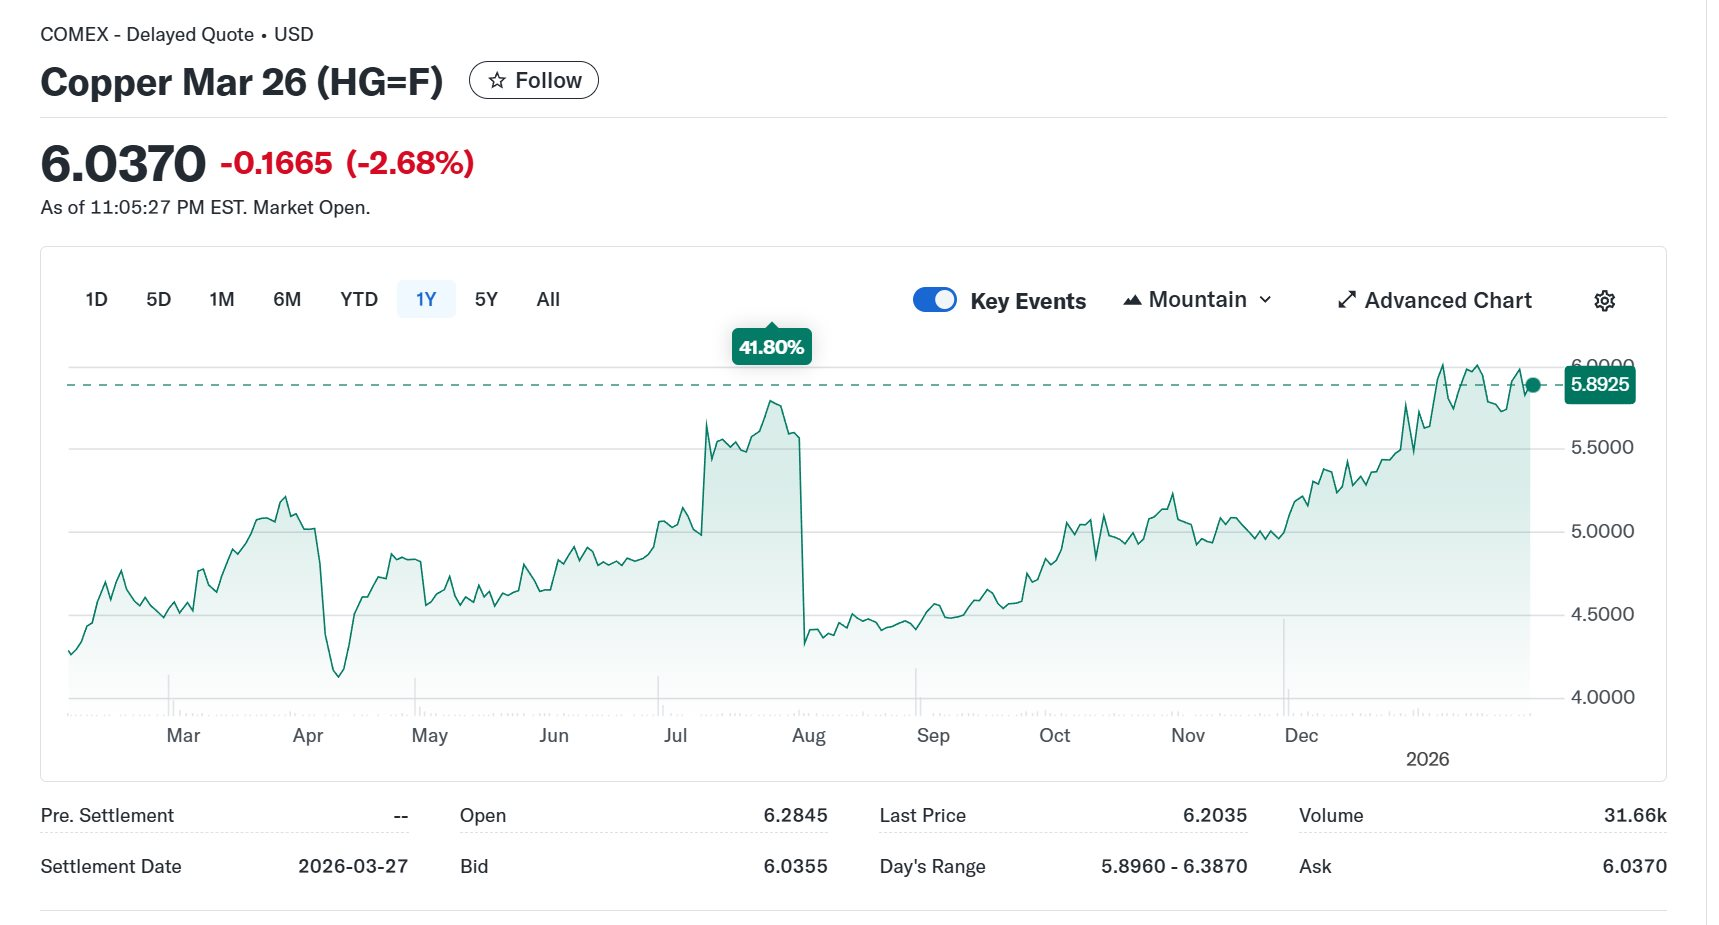Select the 1D time range

click(97, 300)
